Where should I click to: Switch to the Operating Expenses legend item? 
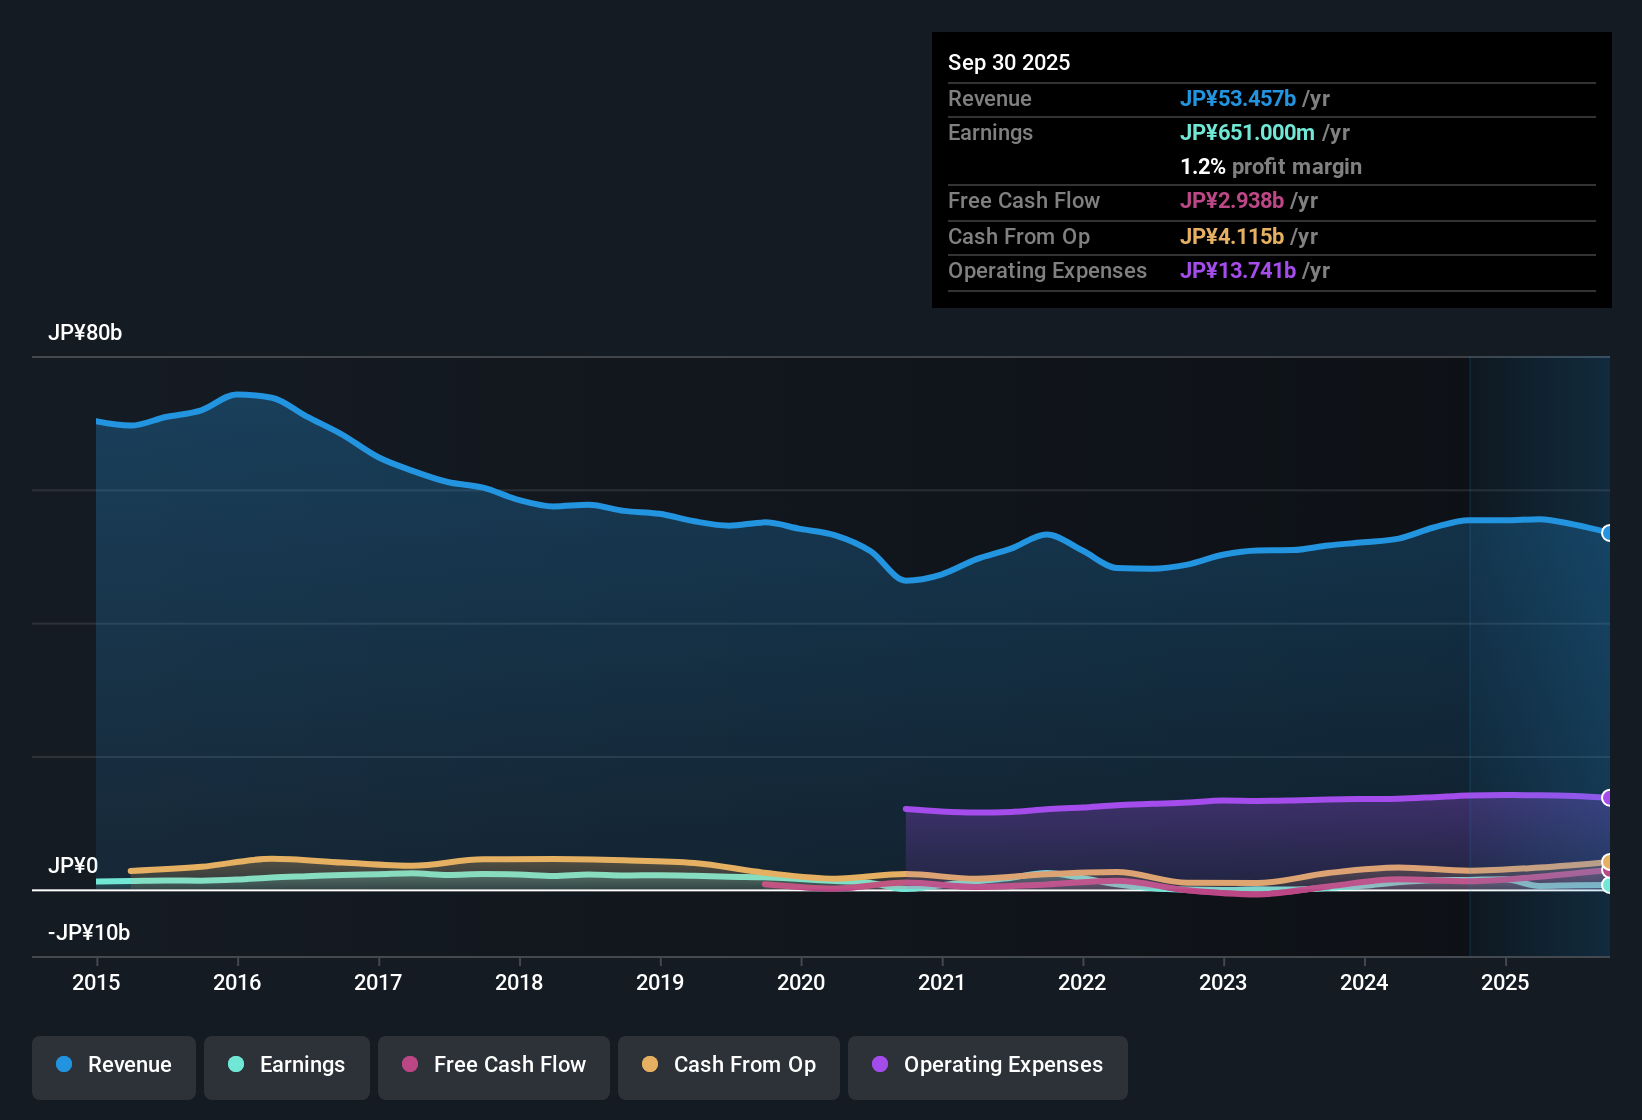pos(987,1065)
